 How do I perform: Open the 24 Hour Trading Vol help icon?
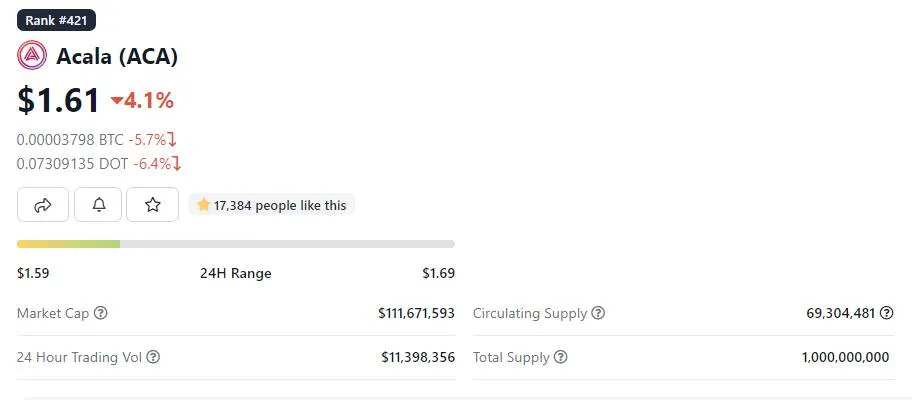pos(153,357)
